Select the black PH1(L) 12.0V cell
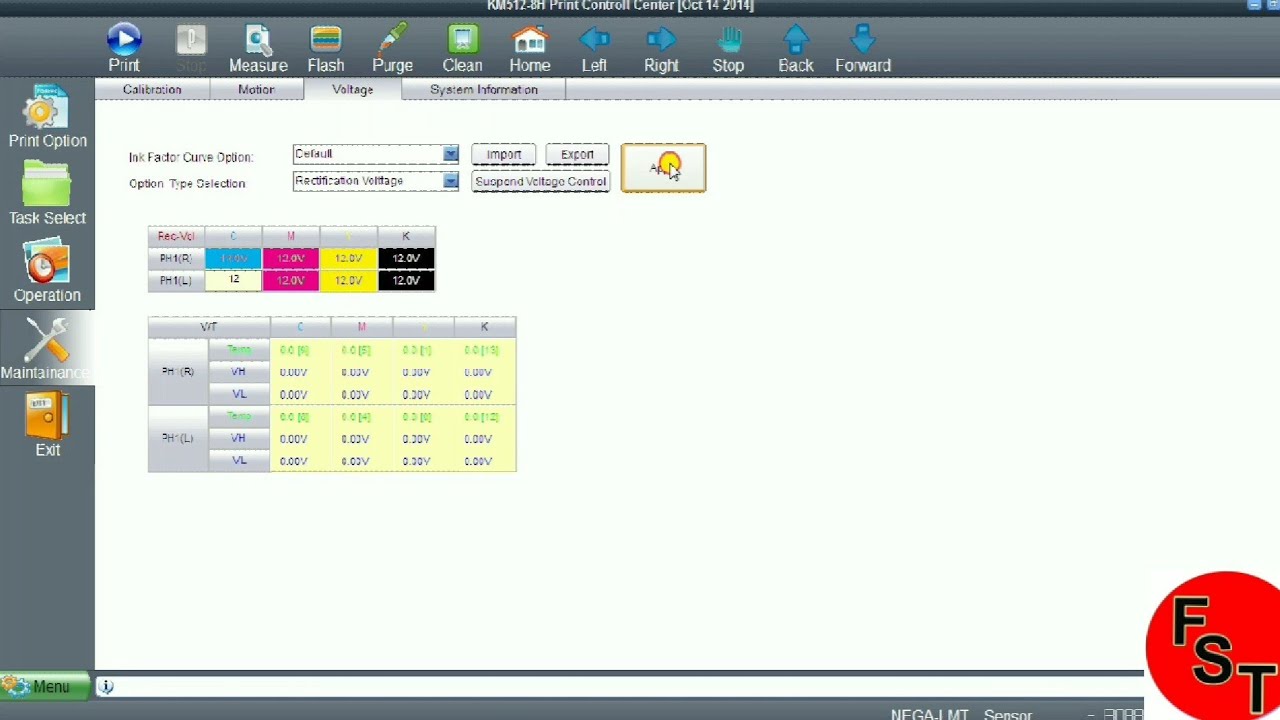This screenshot has width=1280, height=720. click(x=406, y=281)
